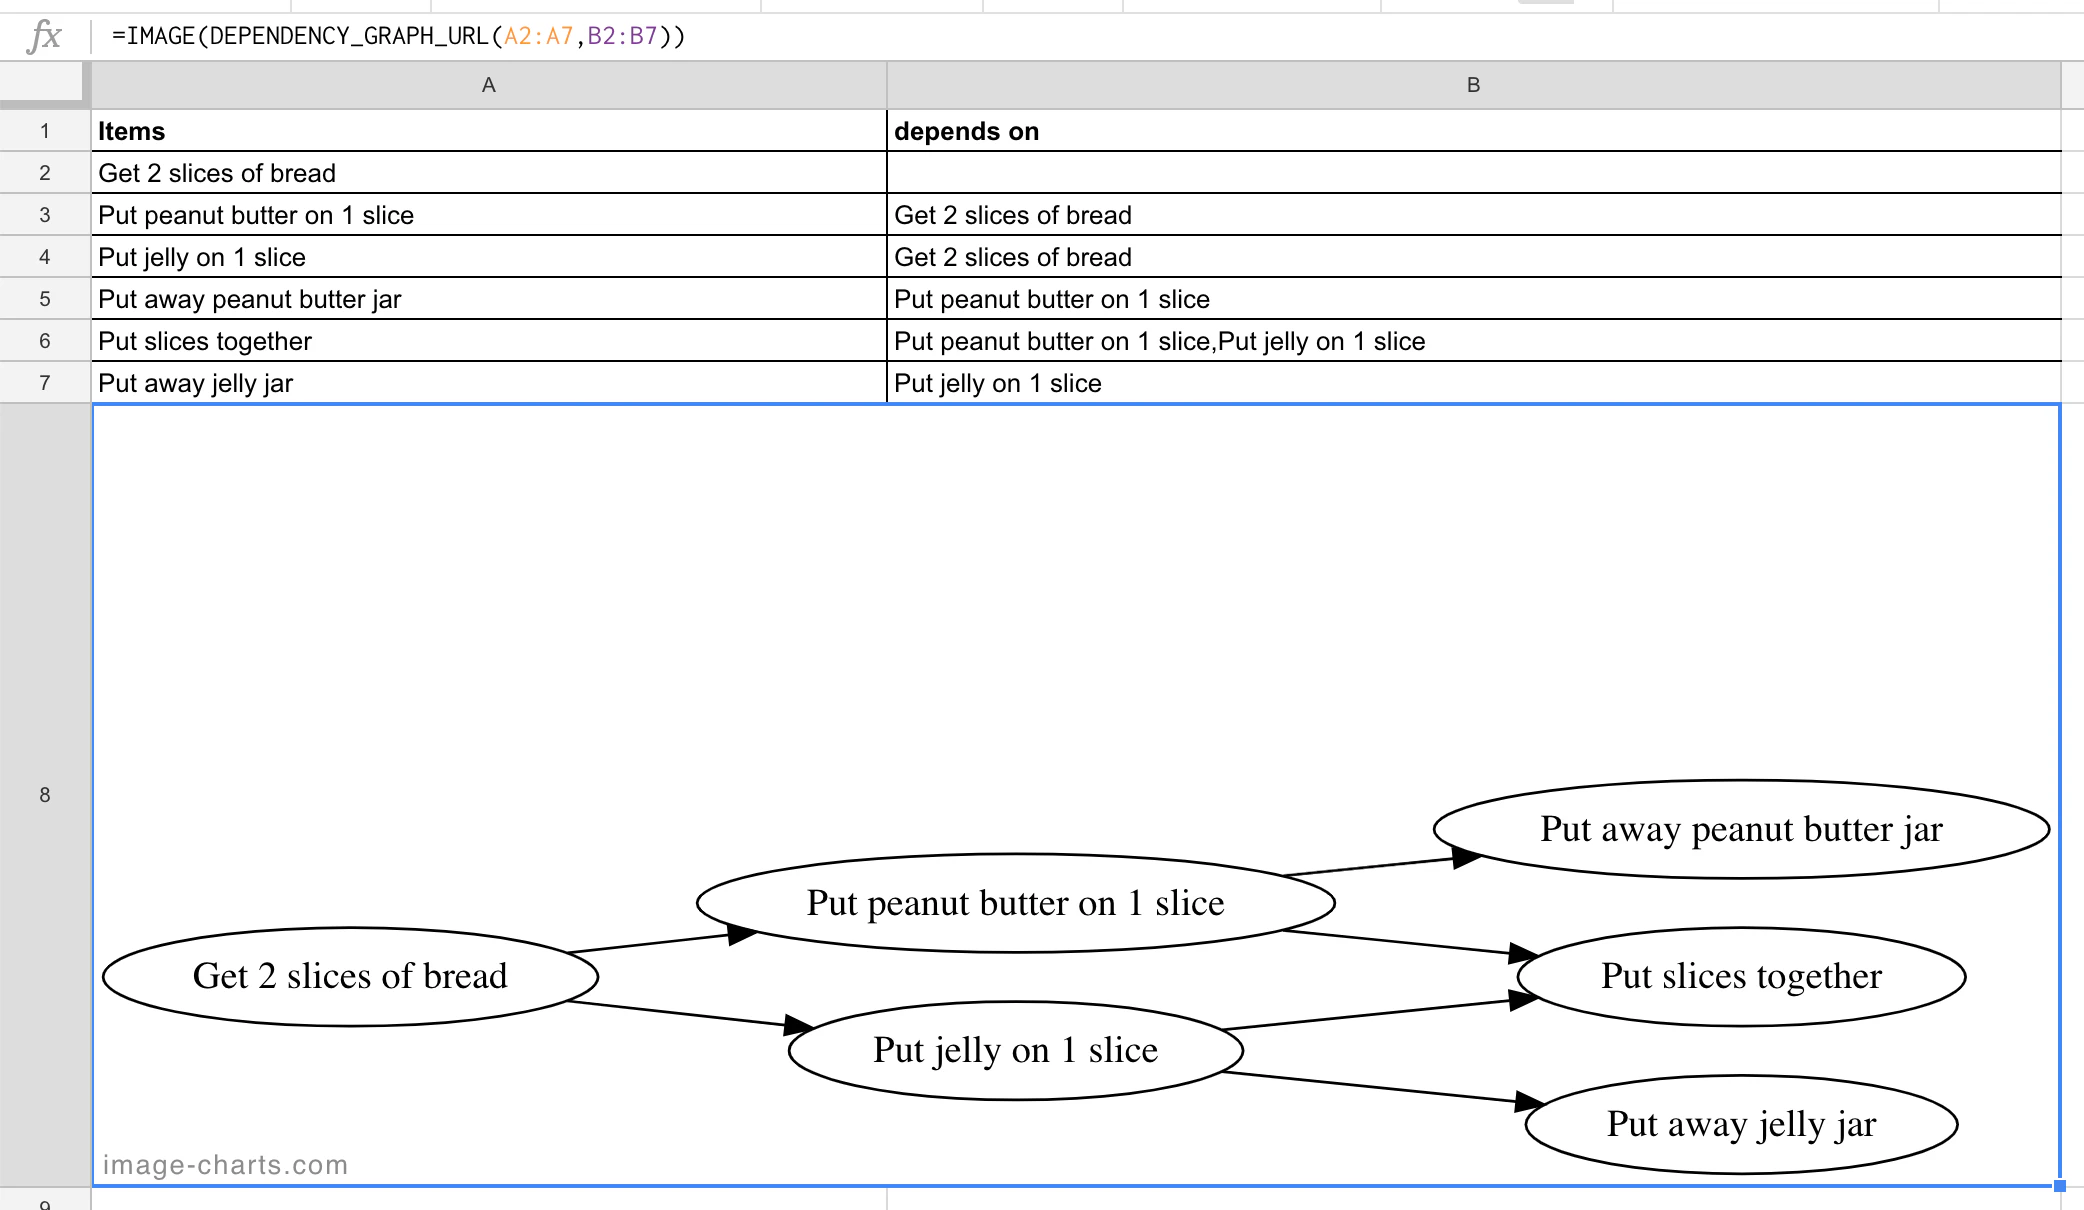Click the Put away jelly jar node
The image size is (2084, 1210).
(1742, 1124)
